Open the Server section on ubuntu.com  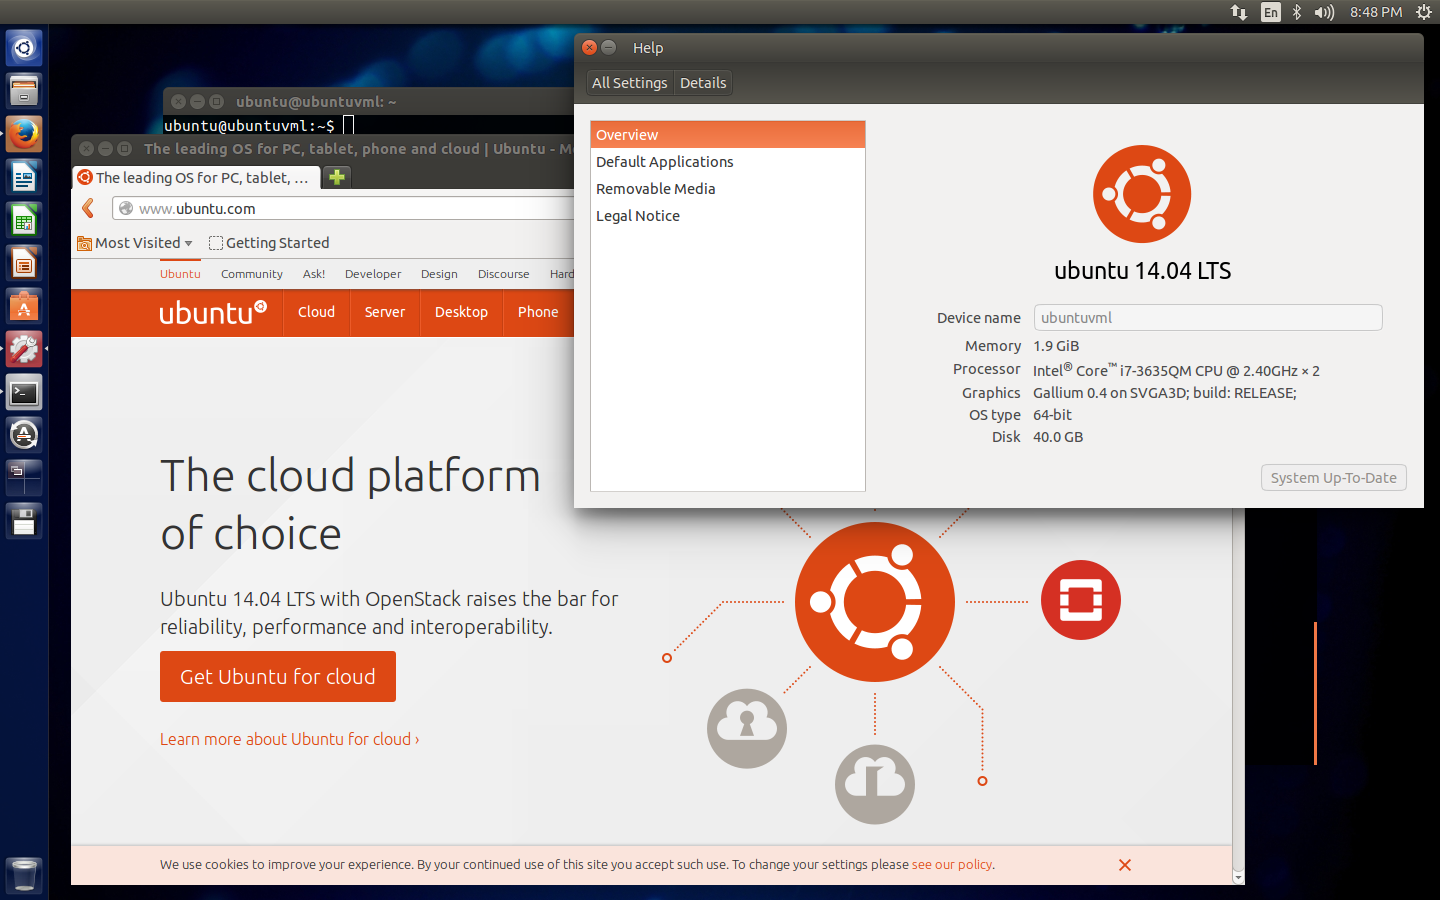click(385, 312)
